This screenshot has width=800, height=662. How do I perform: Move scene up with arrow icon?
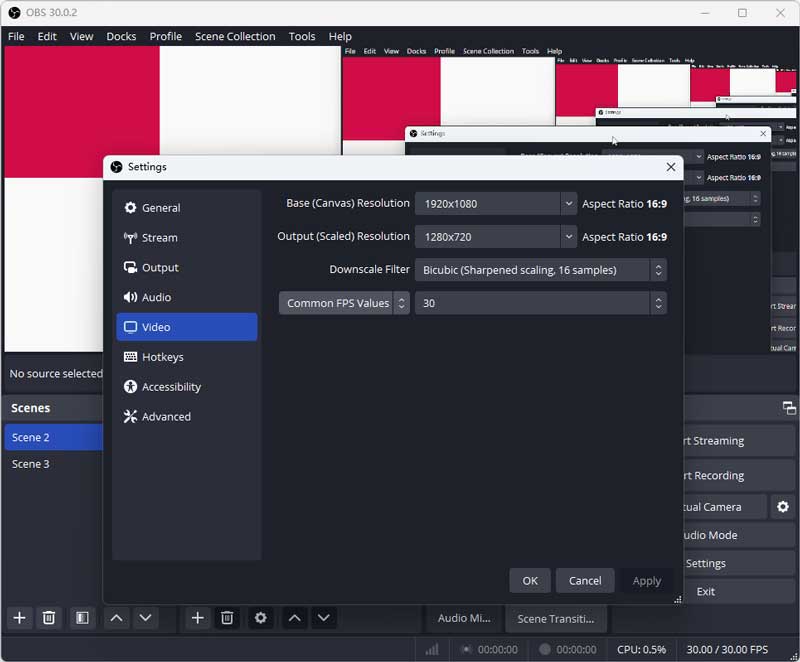[x=116, y=618]
